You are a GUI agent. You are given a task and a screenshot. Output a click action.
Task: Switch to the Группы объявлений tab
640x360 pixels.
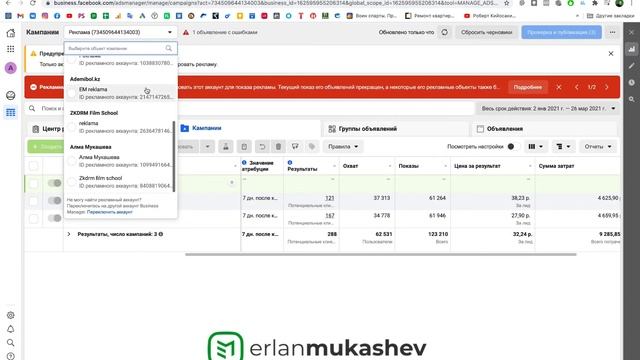coord(395,129)
